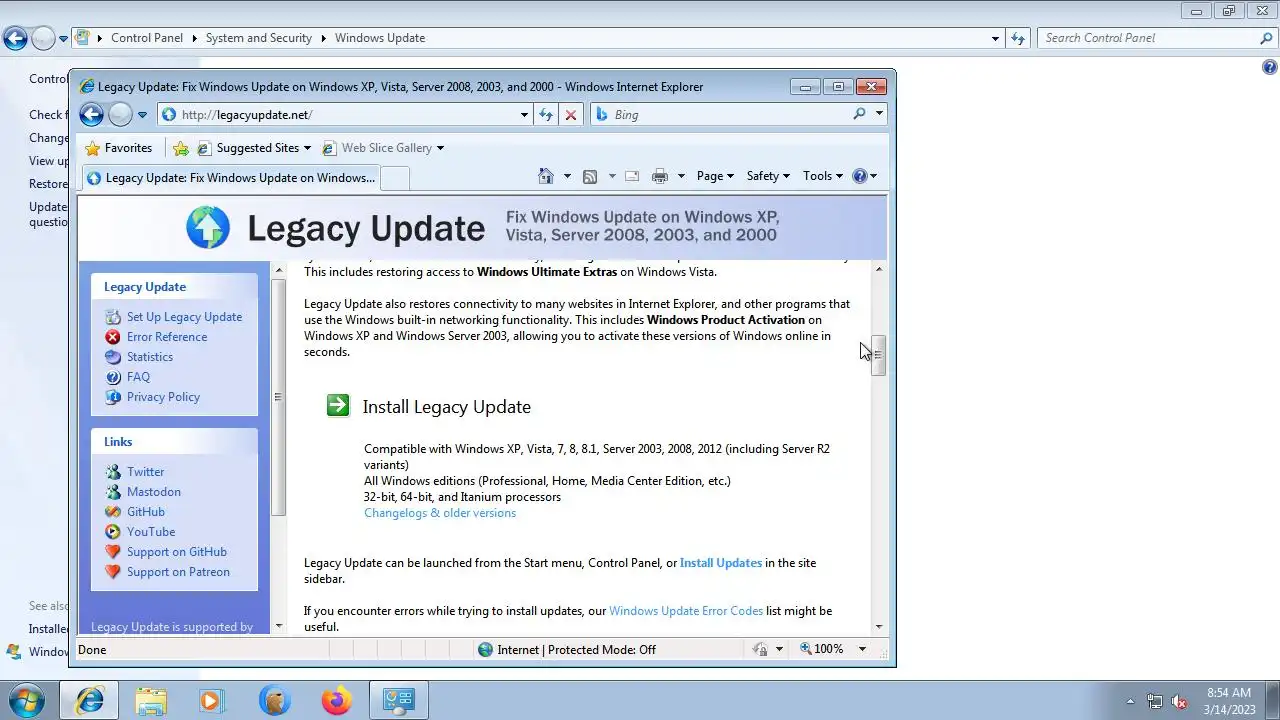The height and width of the screenshot is (720, 1280).
Task: Open the Tools menu
Action: click(x=822, y=176)
